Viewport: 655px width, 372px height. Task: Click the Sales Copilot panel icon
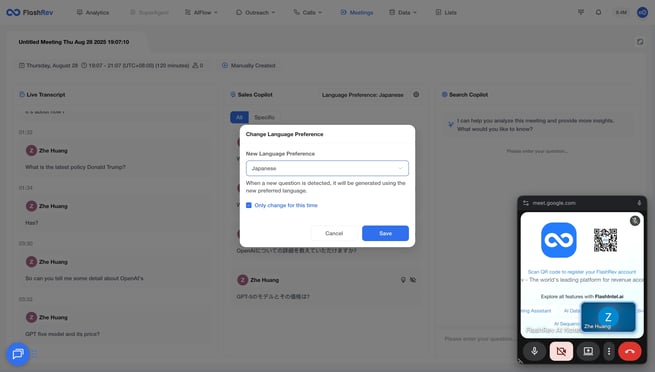(x=233, y=95)
